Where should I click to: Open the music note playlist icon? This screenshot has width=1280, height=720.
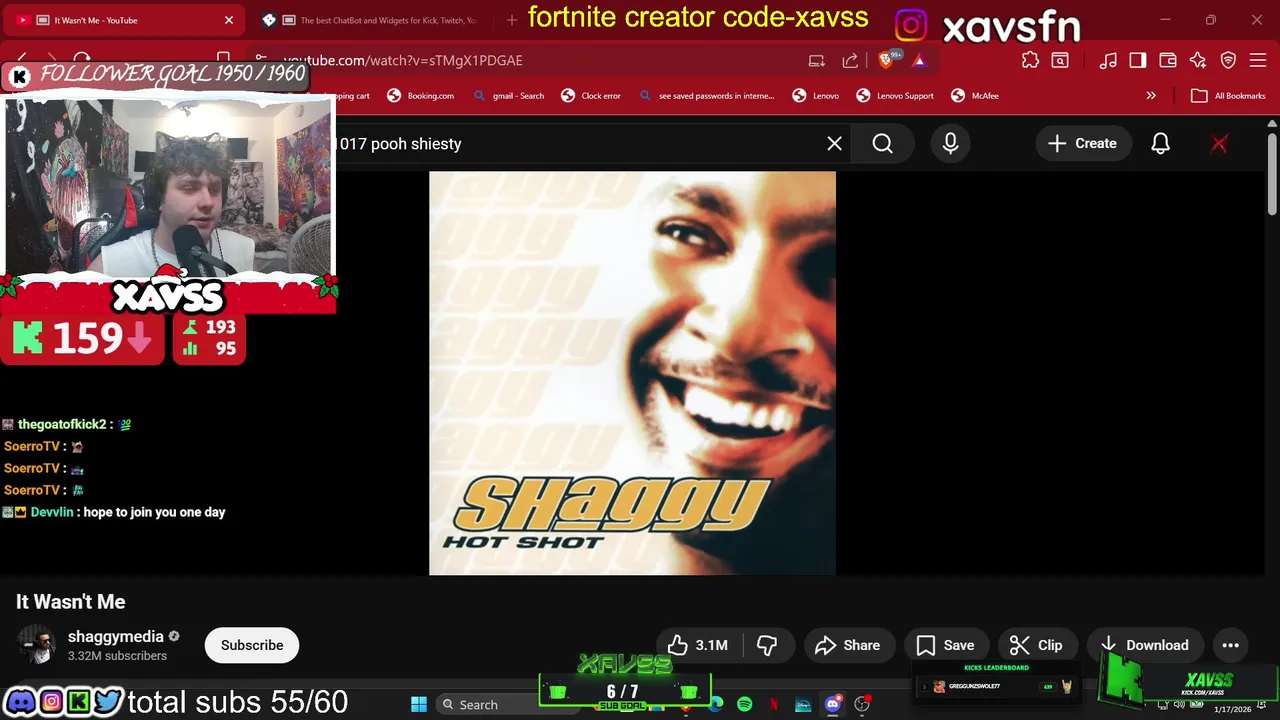click(1108, 61)
